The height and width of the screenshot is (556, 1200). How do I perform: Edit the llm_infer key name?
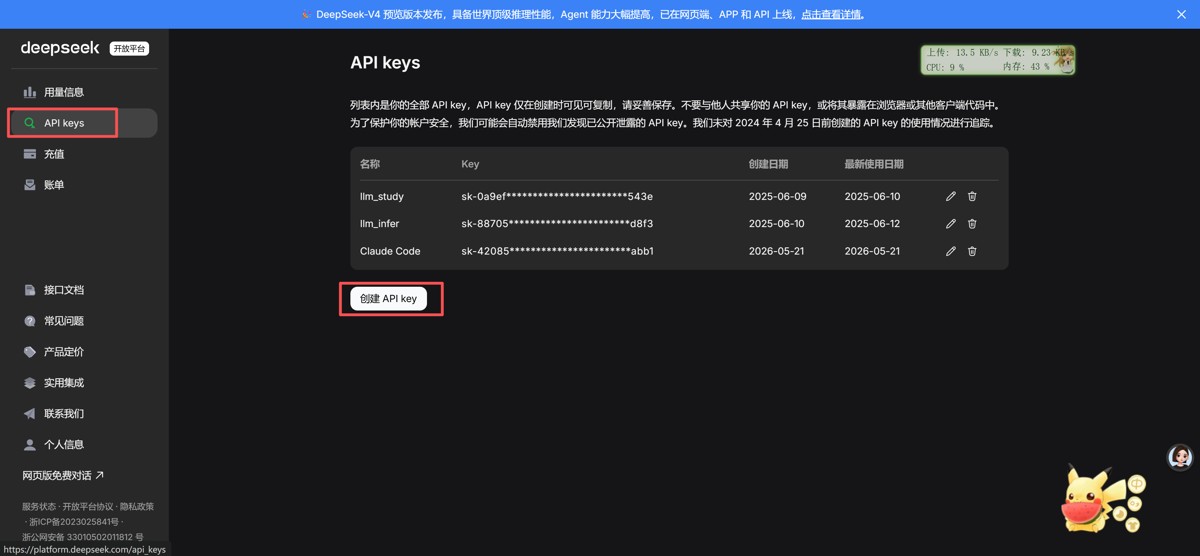951,224
